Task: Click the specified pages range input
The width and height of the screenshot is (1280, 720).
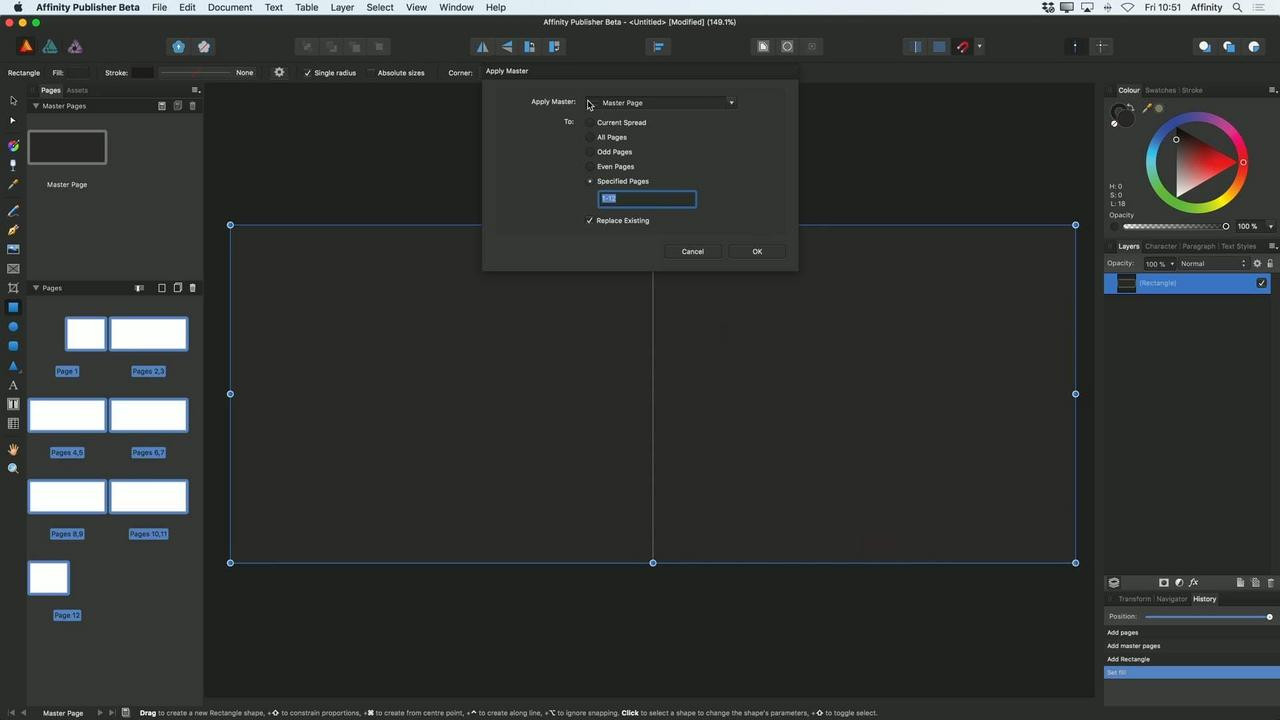Action: (647, 198)
